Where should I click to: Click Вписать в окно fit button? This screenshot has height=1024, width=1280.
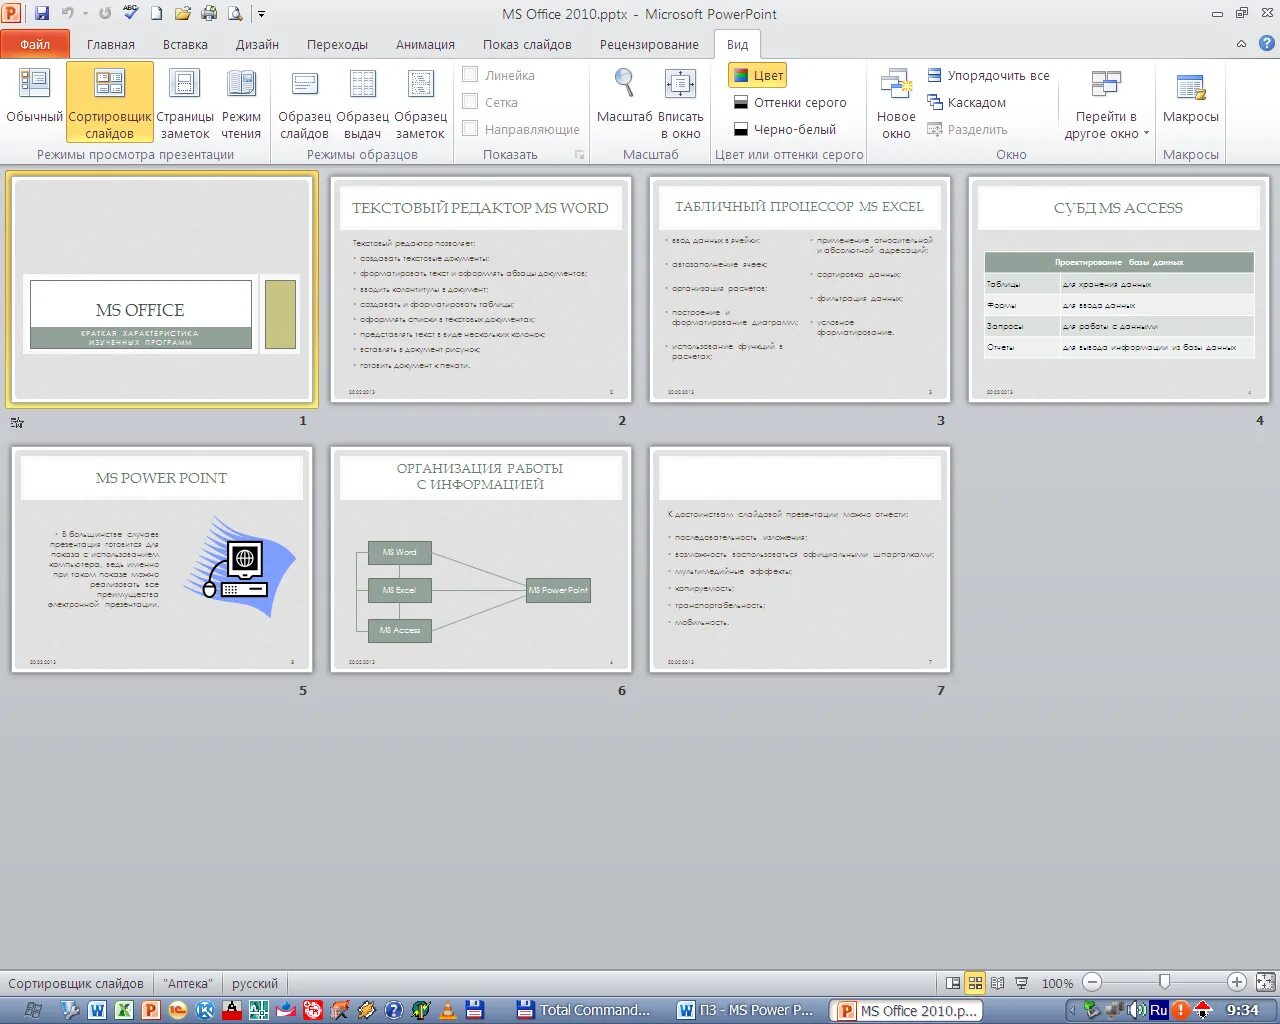point(680,101)
